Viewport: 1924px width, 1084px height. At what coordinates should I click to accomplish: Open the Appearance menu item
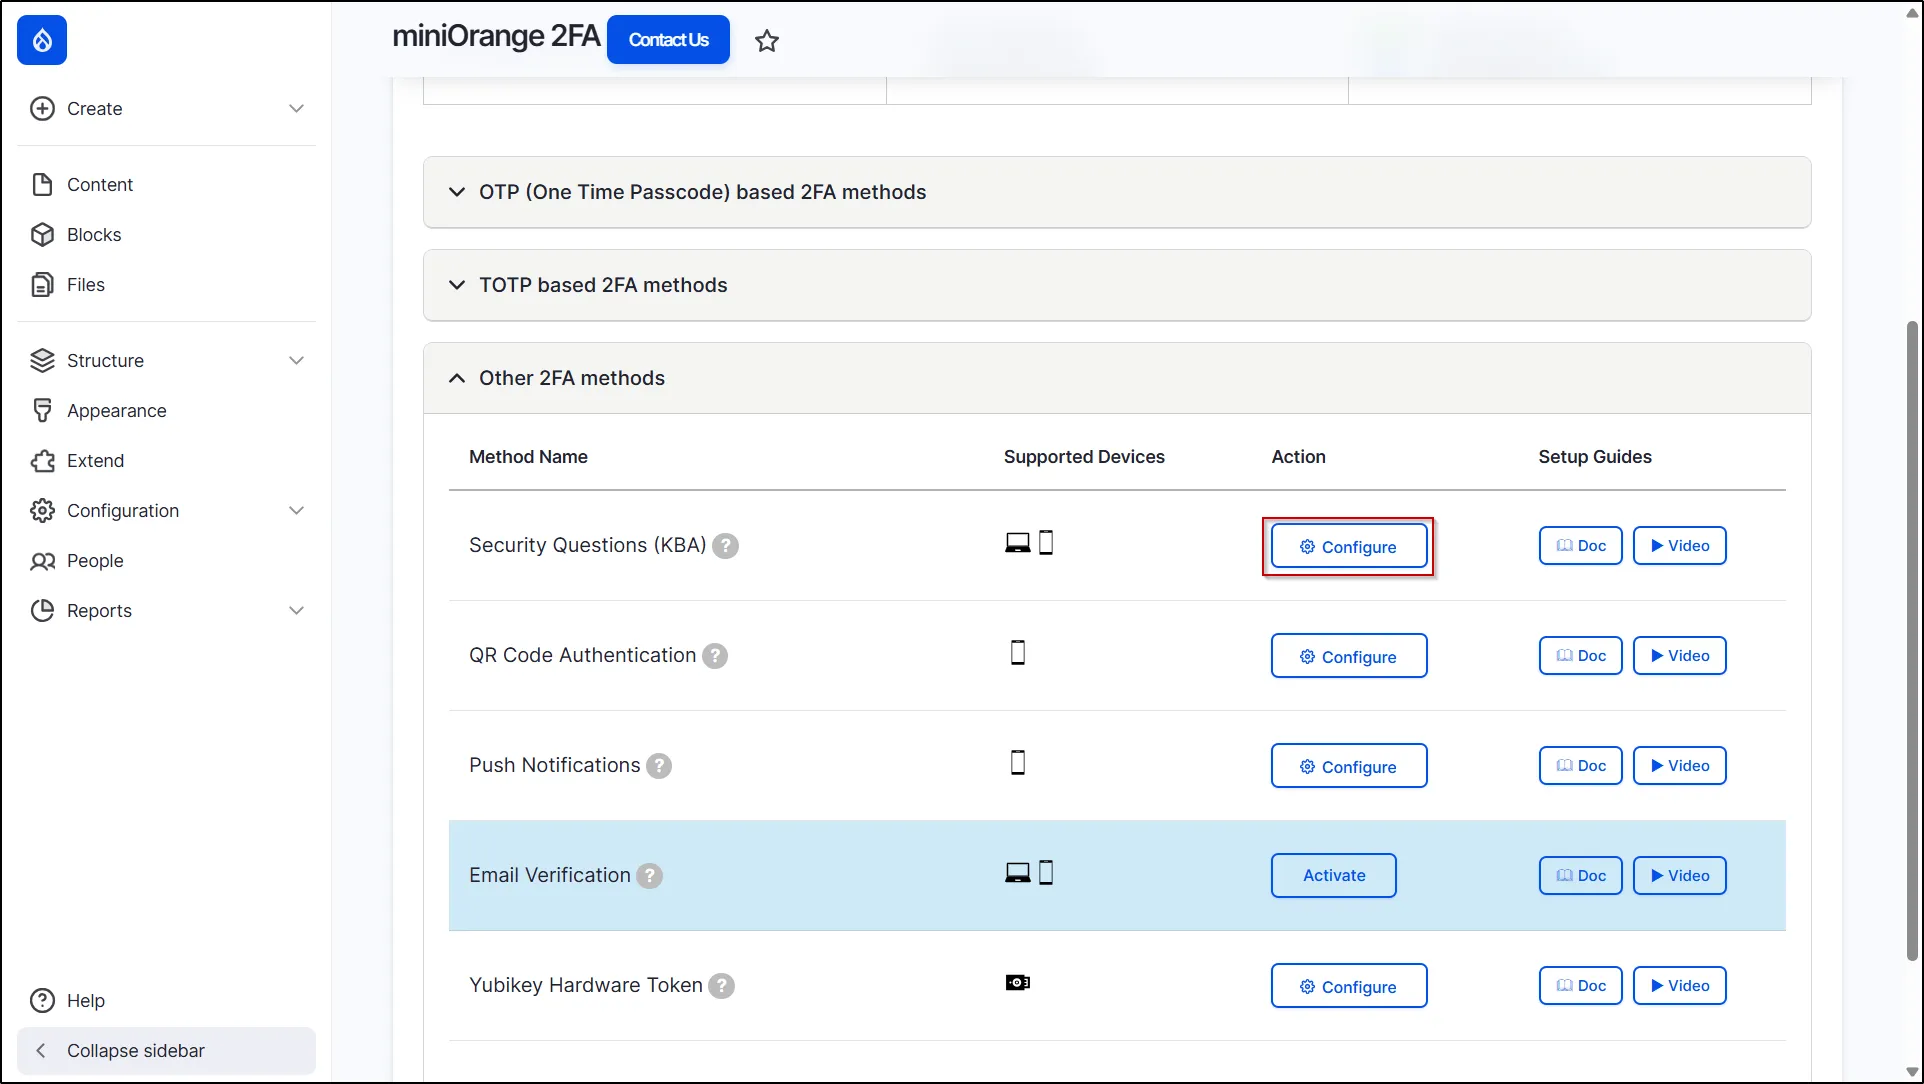(117, 410)
